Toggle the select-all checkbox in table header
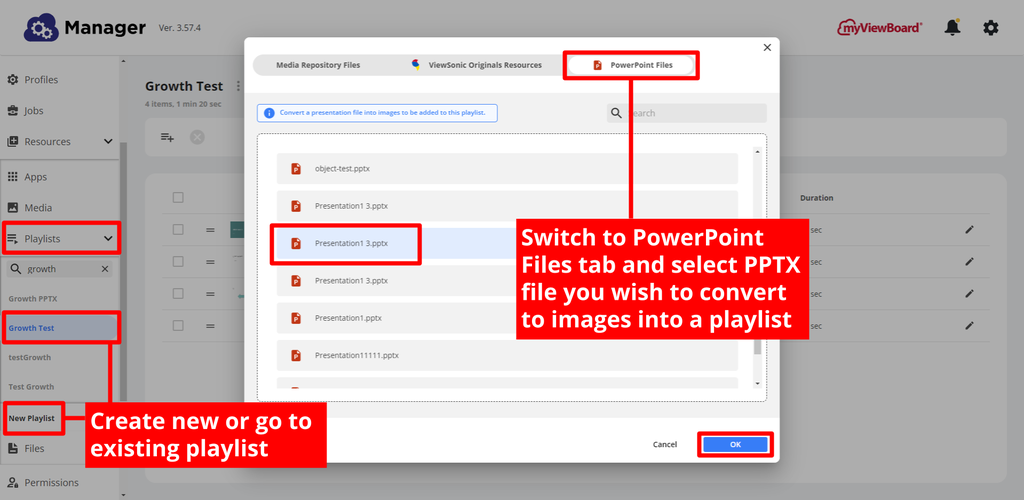Image resolution: width=1024 pixels, height=500 pixels. point(178,198)
